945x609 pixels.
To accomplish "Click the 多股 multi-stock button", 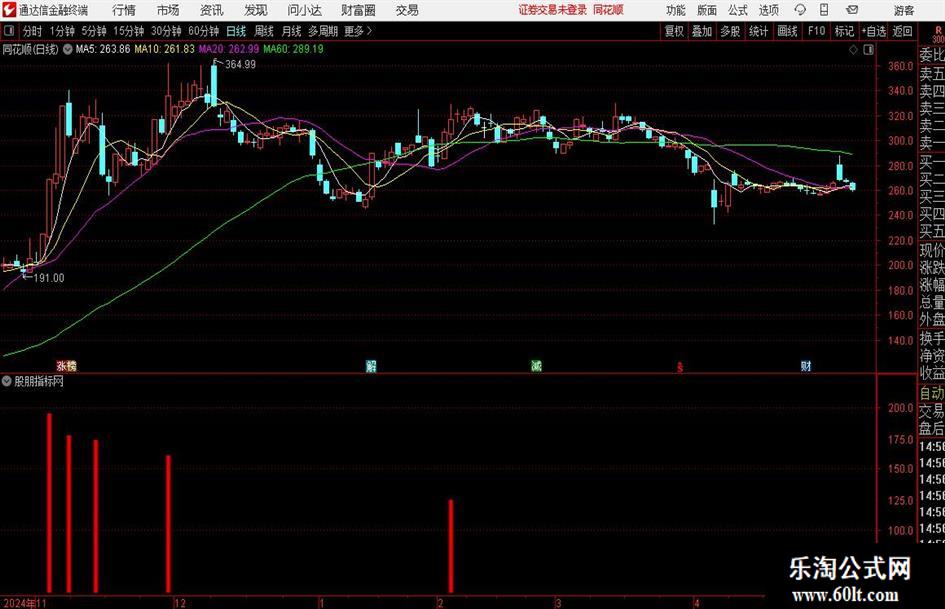I will pos(730,31).
